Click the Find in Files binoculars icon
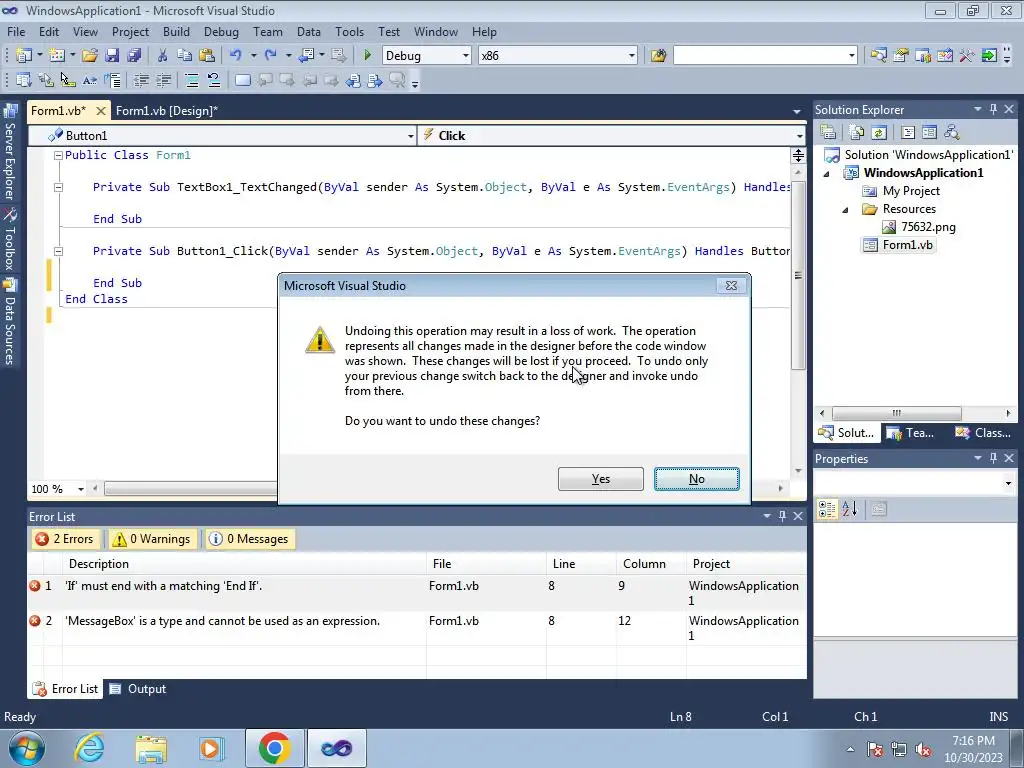The image size is (1024, 768). (x=658, y=56)
